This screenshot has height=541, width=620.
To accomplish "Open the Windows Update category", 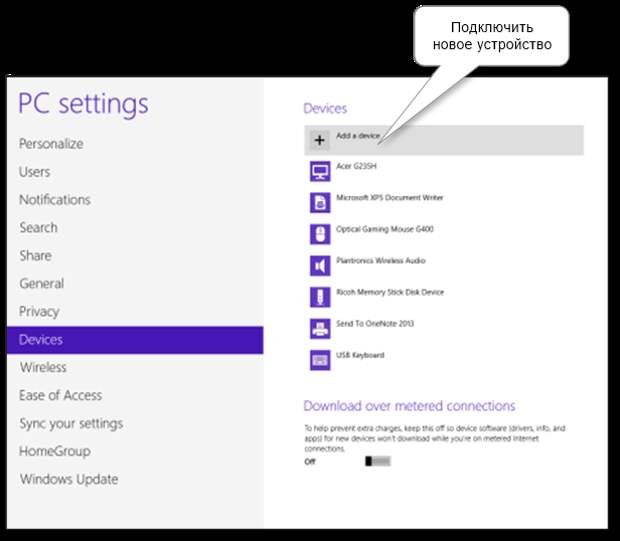I will (68, 479).
